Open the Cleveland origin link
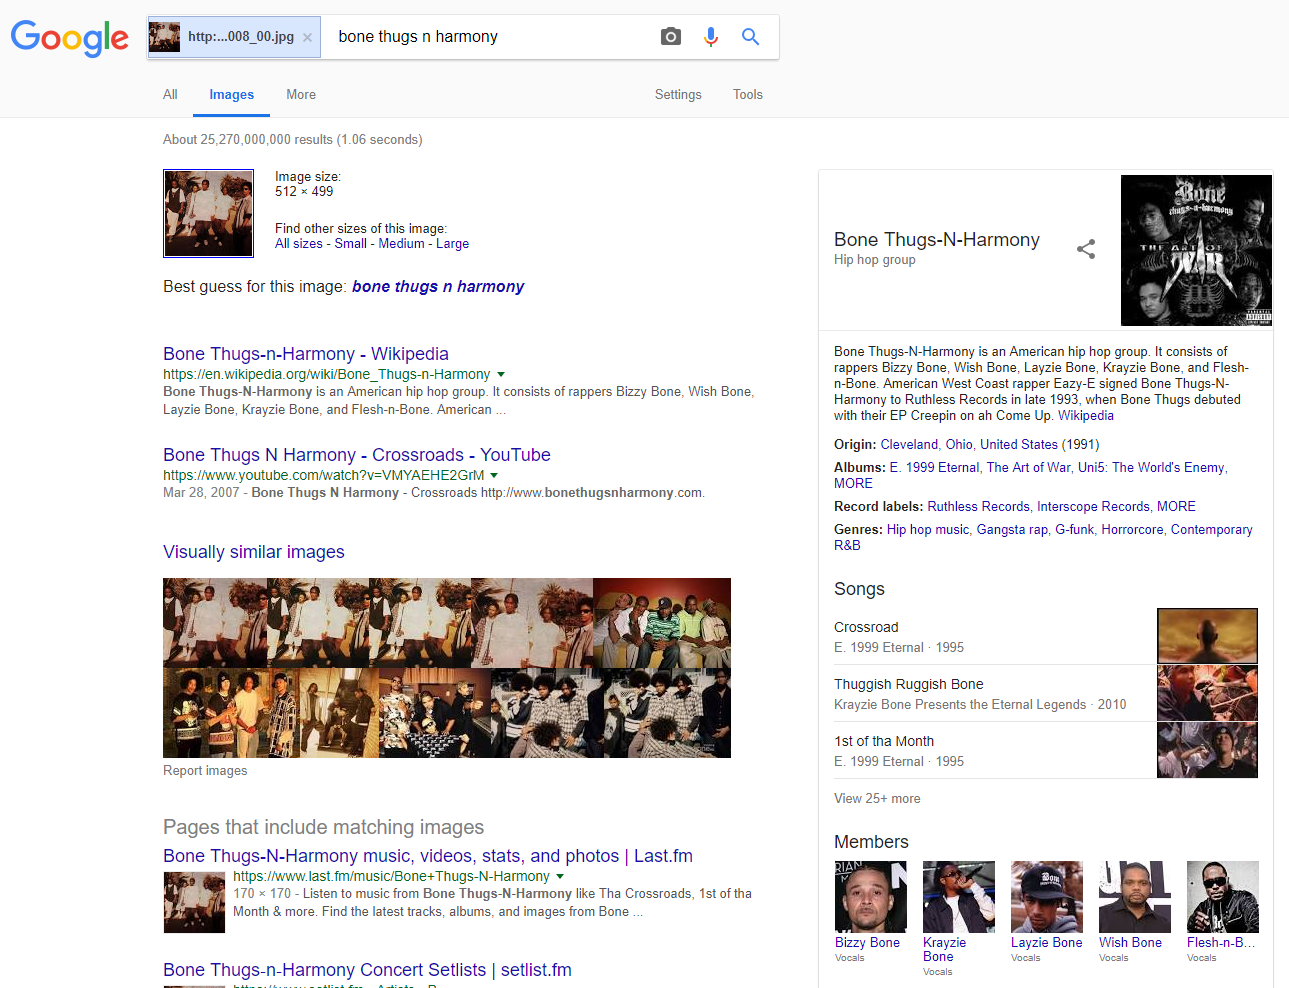This screenshot has width=1289, height=988. click(909, 445)
